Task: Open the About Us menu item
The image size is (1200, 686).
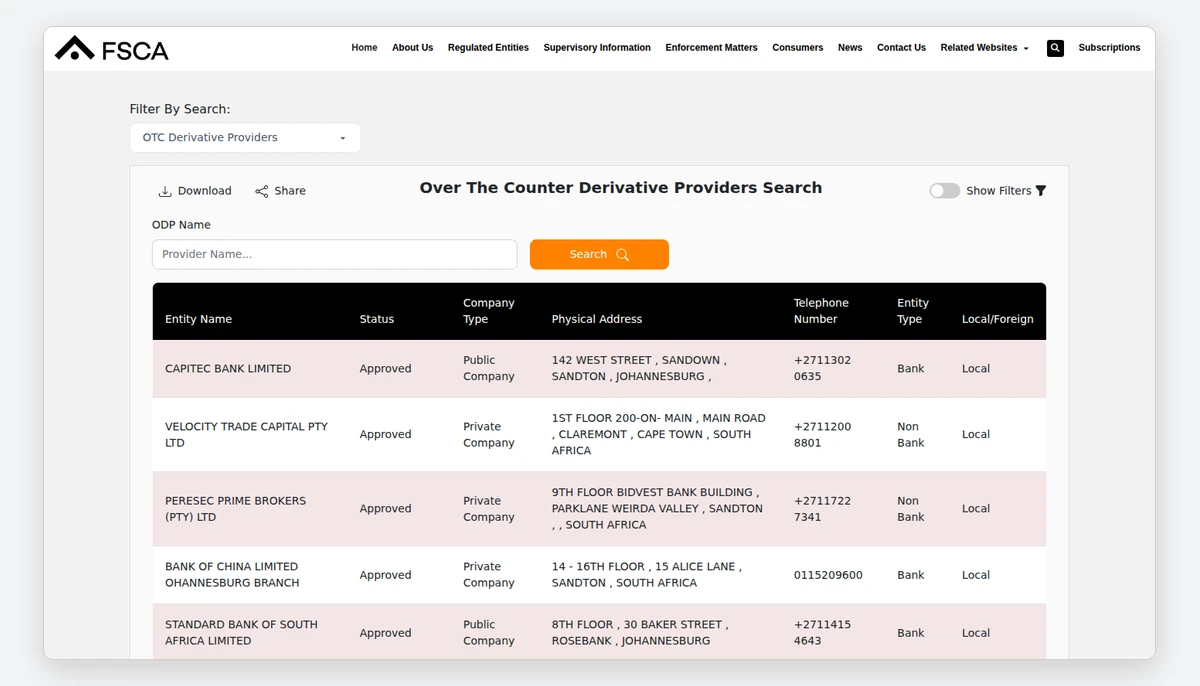Action: [412, 48]
